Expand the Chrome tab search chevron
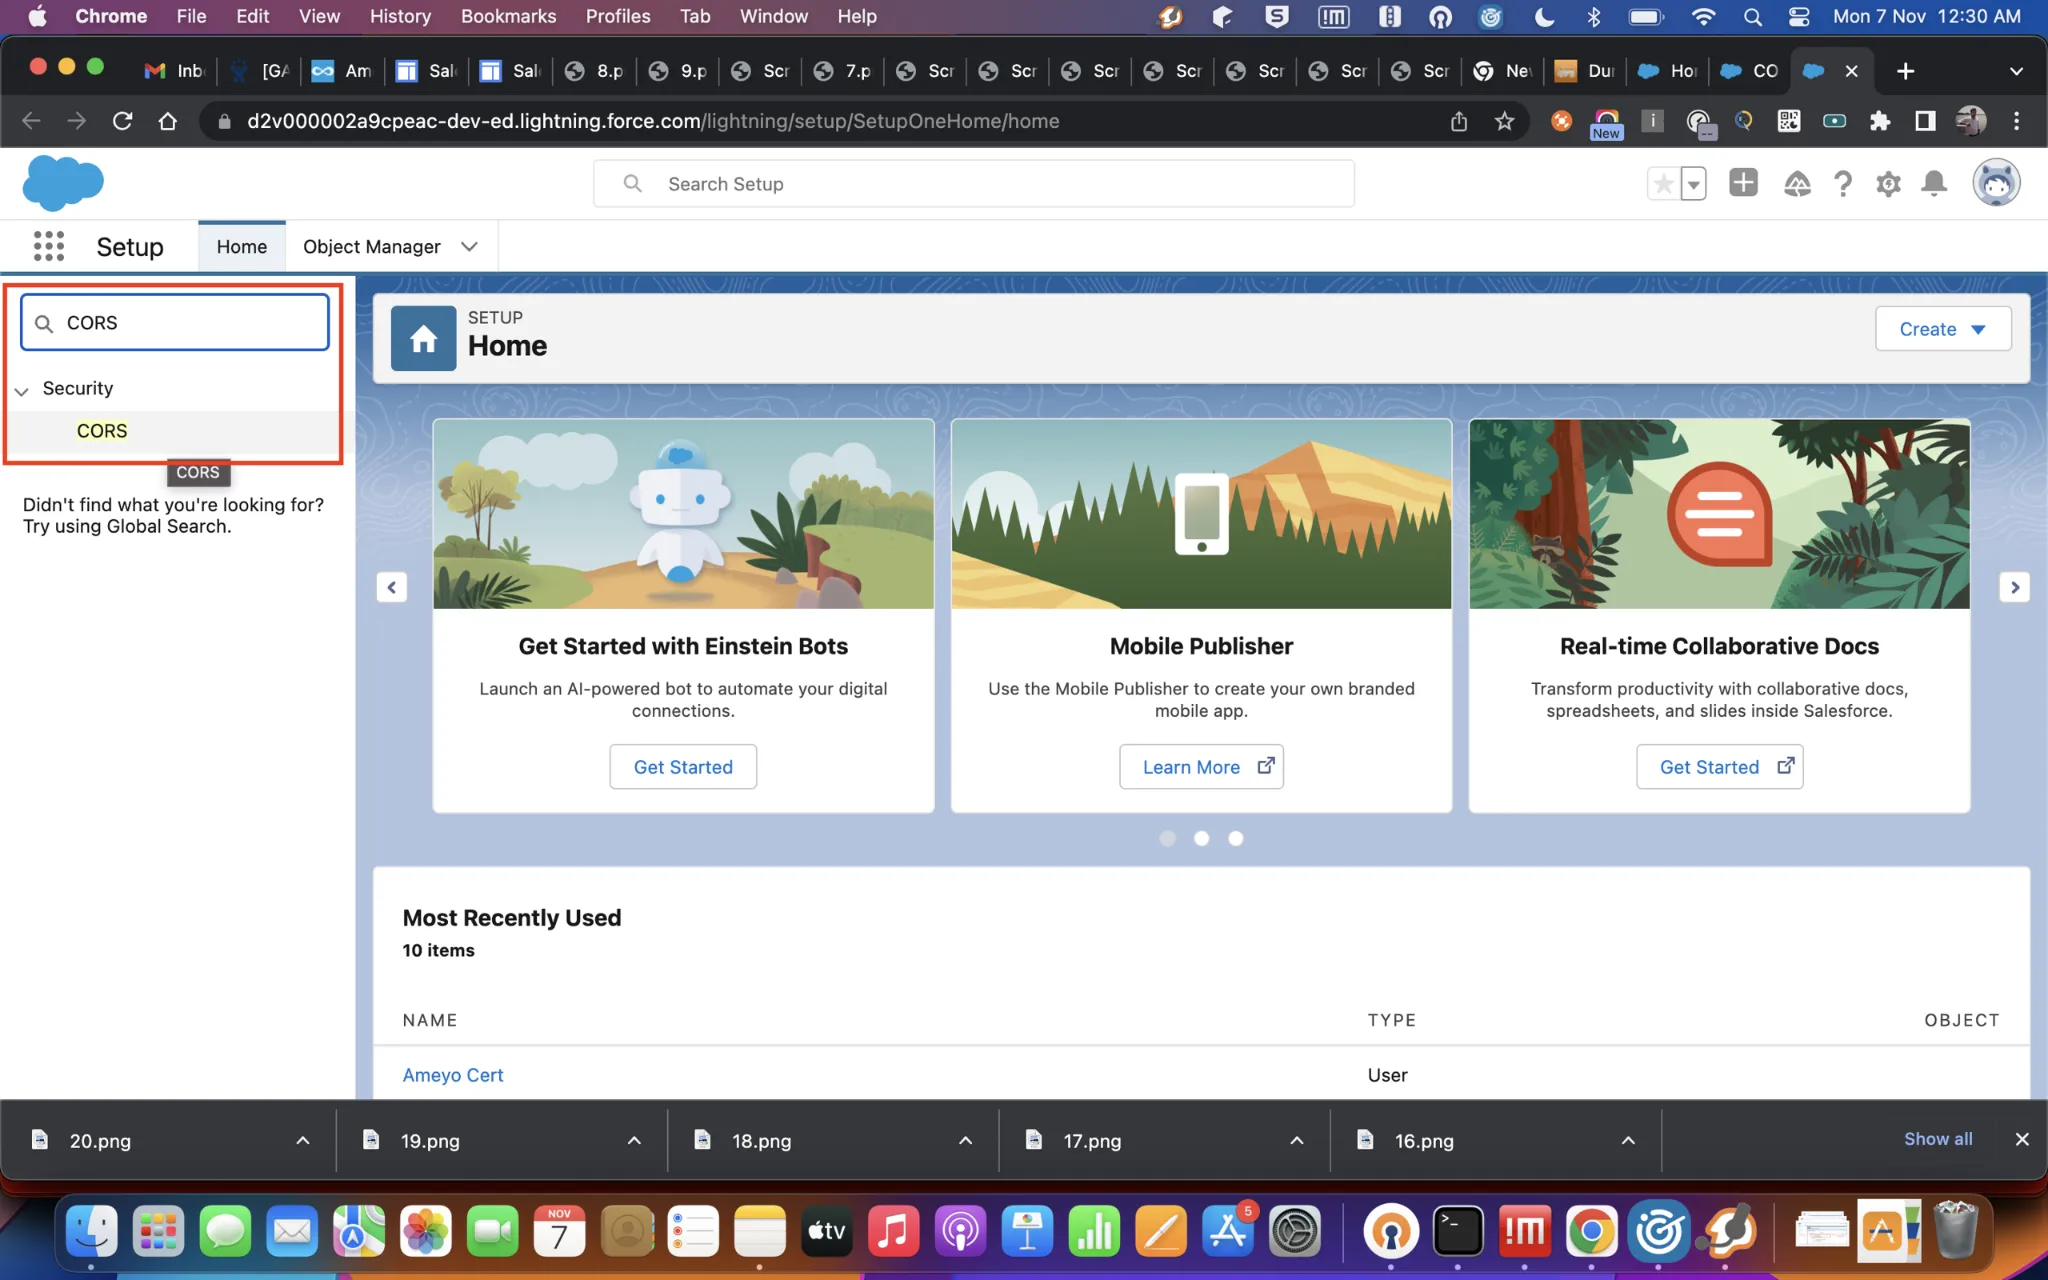Image resolution: width=2048 pixels, height=1280 pixels. [x=2016, y=71]
